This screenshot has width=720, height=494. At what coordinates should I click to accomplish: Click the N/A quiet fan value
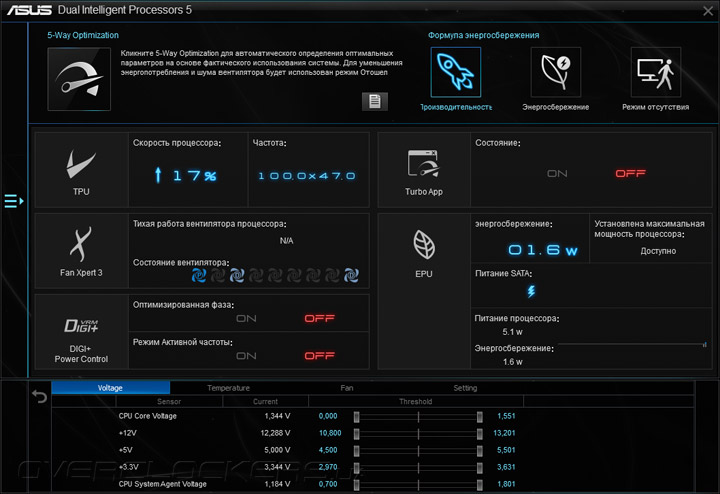(x=287, y=241)
